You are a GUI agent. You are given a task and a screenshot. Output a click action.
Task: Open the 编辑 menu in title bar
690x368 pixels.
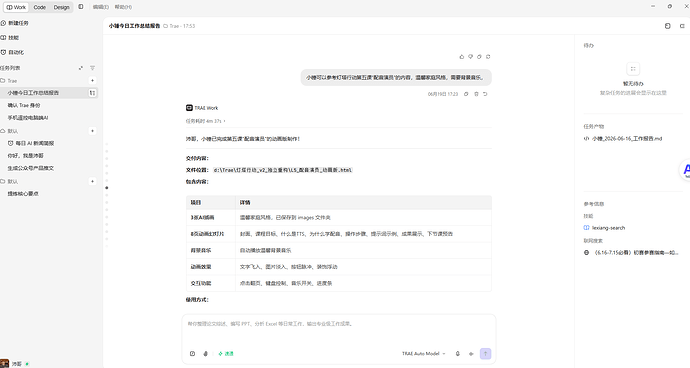[101, 7]
